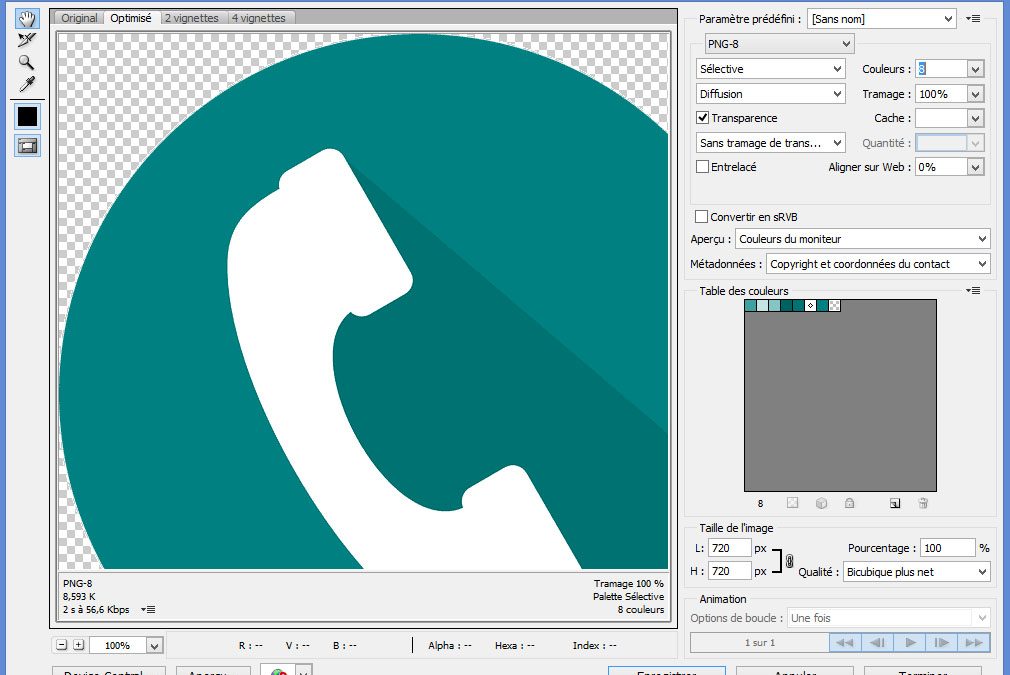Select the transparent checkerboard swatch in color table
This screenshot has width=1010, height=675.
click(835, 305)
